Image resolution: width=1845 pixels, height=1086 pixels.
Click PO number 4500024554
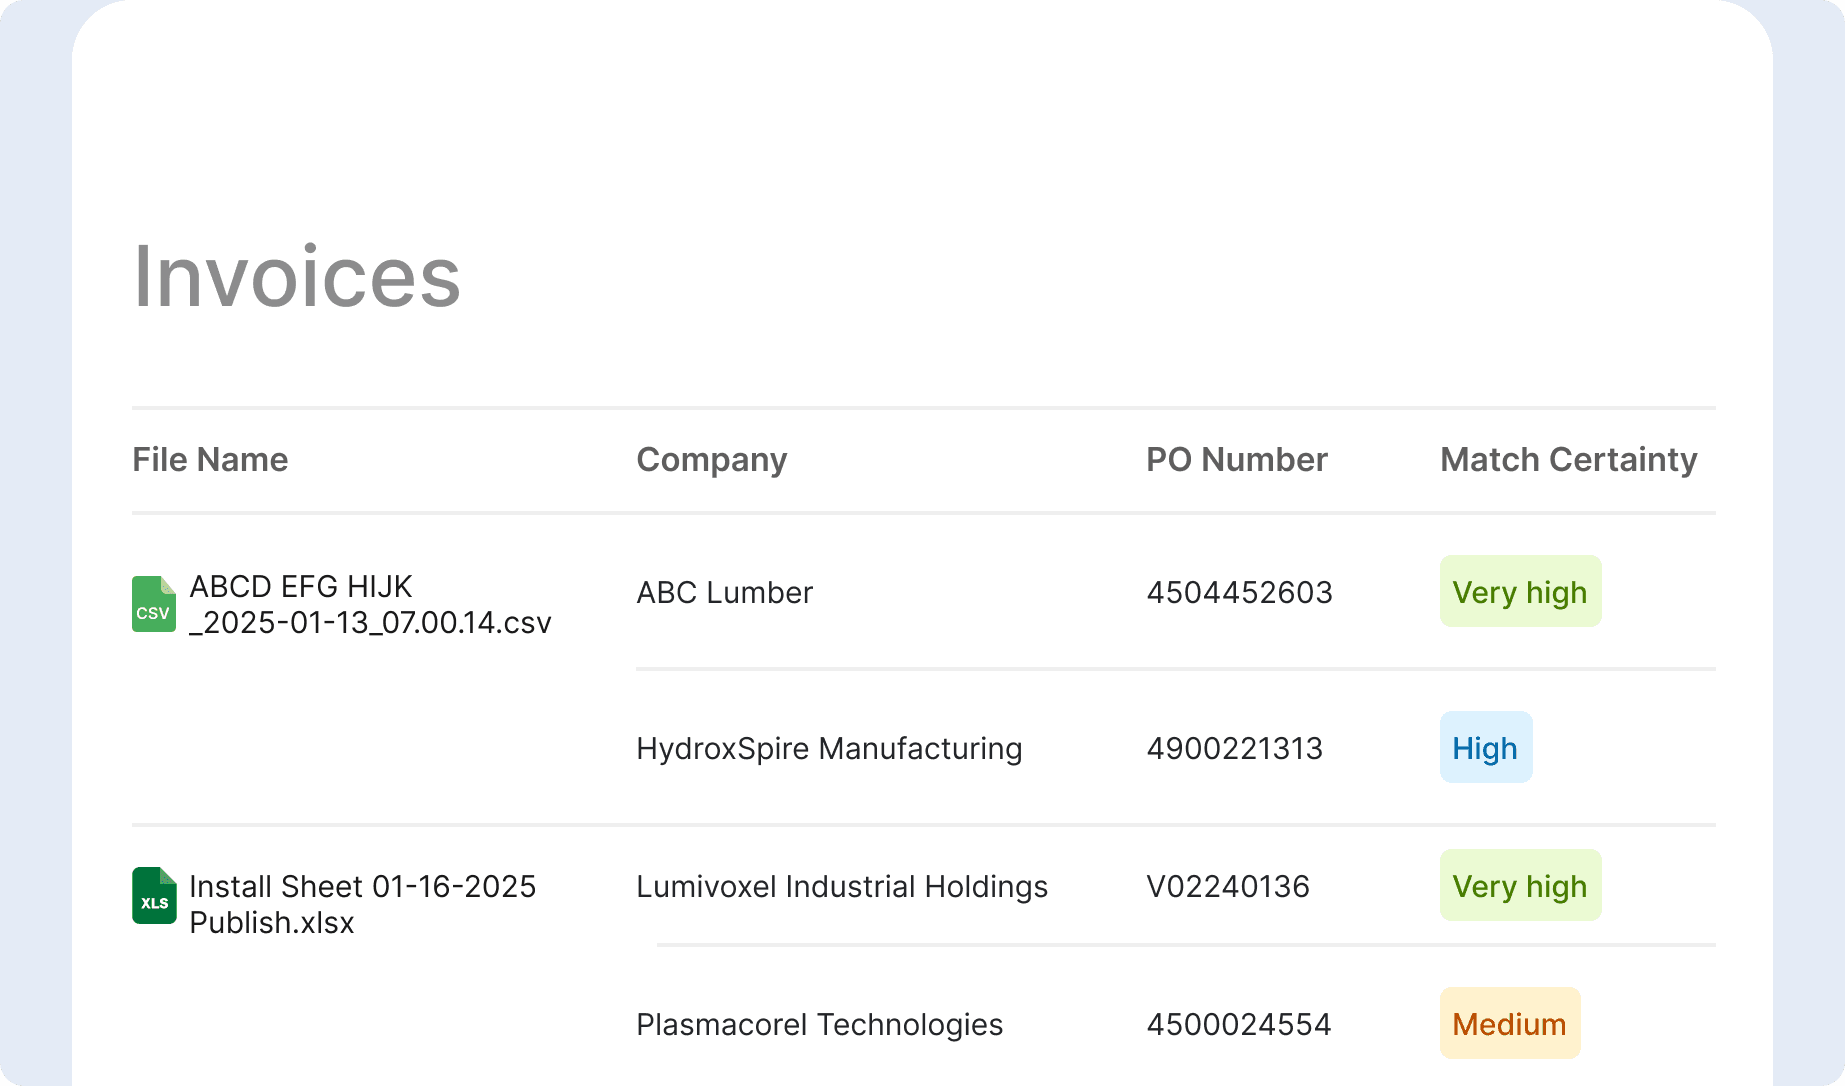(x=1240, y=1024)
